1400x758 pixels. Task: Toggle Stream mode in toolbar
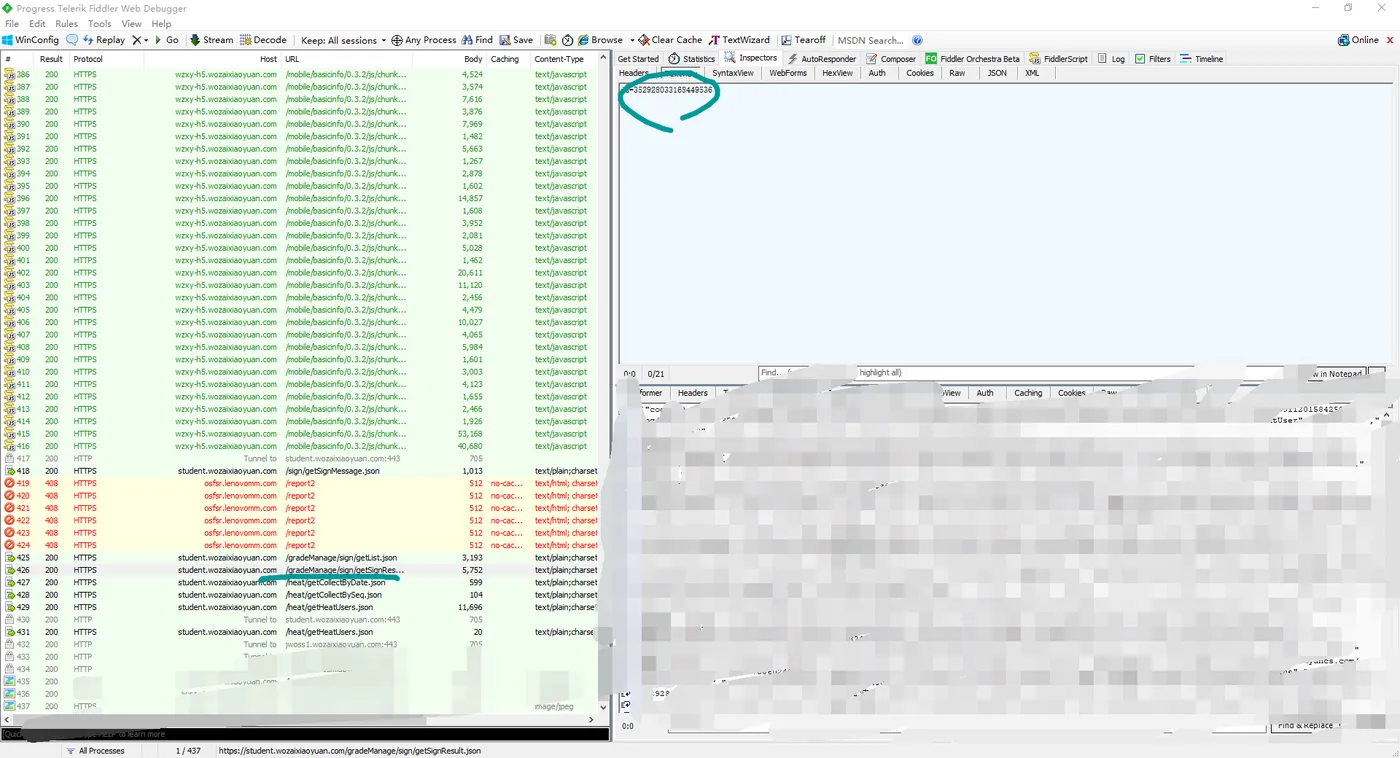point(211,40)
